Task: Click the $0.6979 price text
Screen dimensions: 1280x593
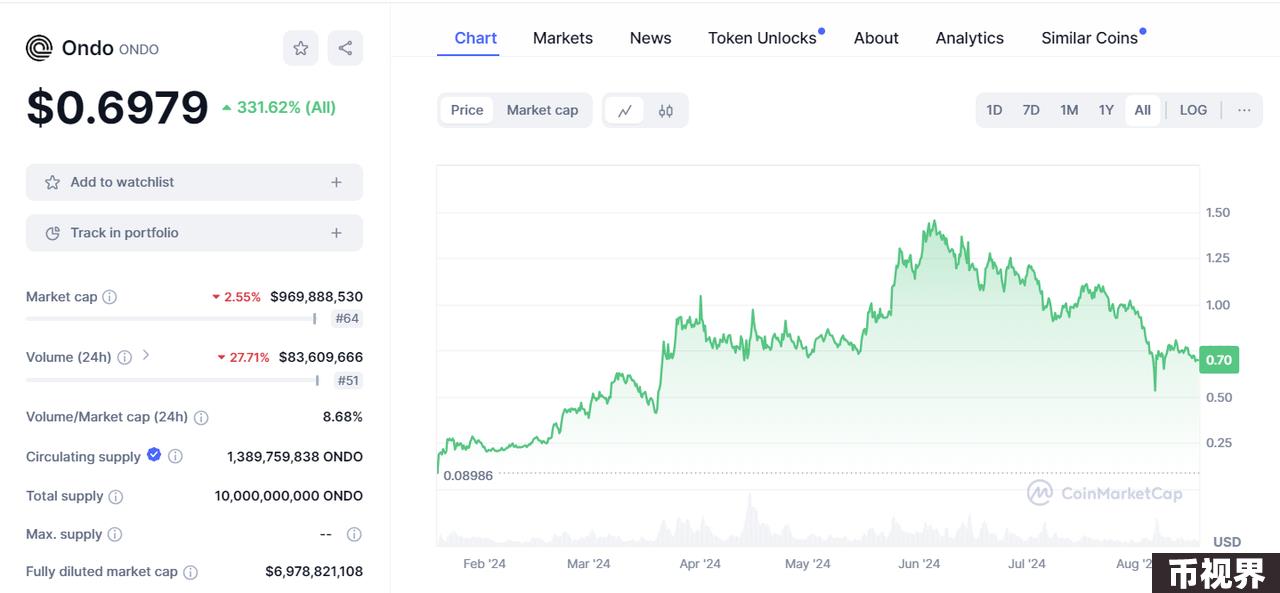Action: tap(117, 108)
